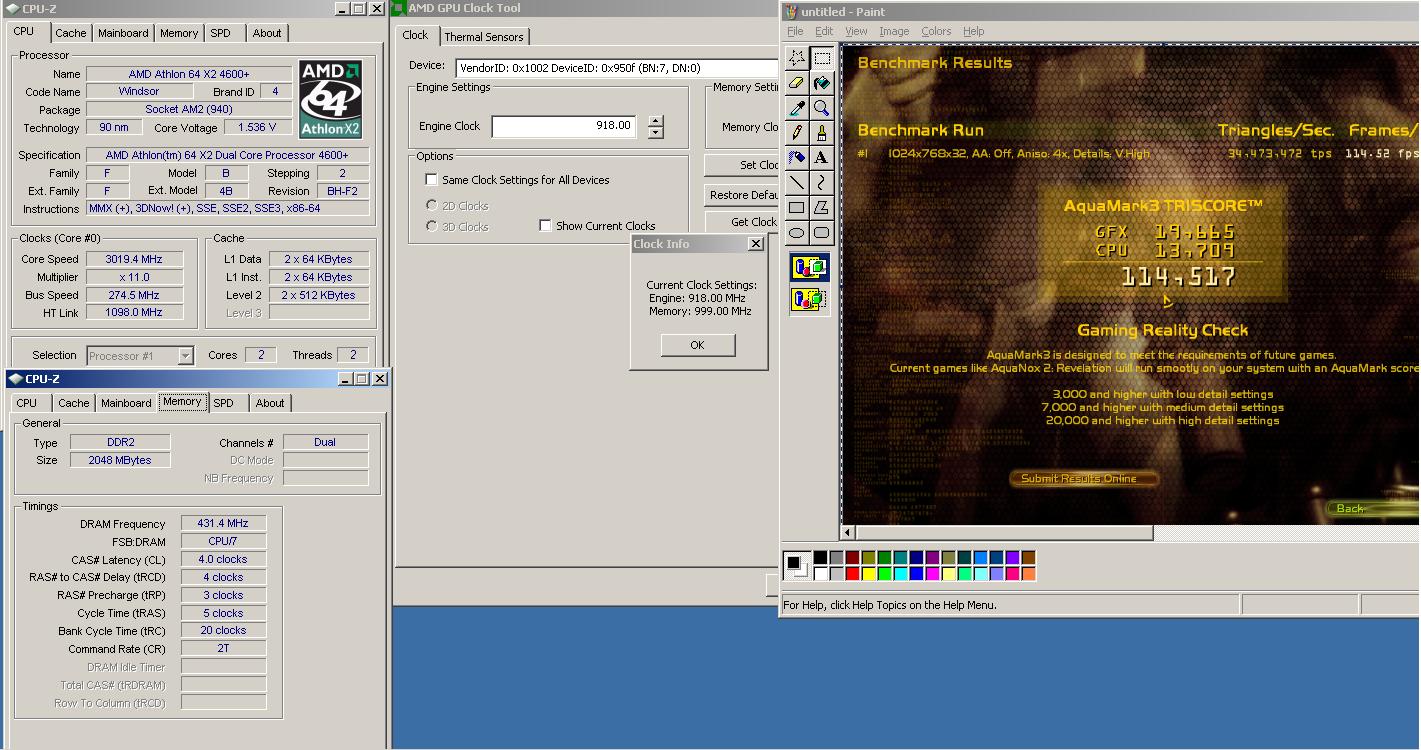This screenshot has height=750, width=1421.
Task: Tick Same Clock Settings for All Devices
Action: [x=431, y=180]
